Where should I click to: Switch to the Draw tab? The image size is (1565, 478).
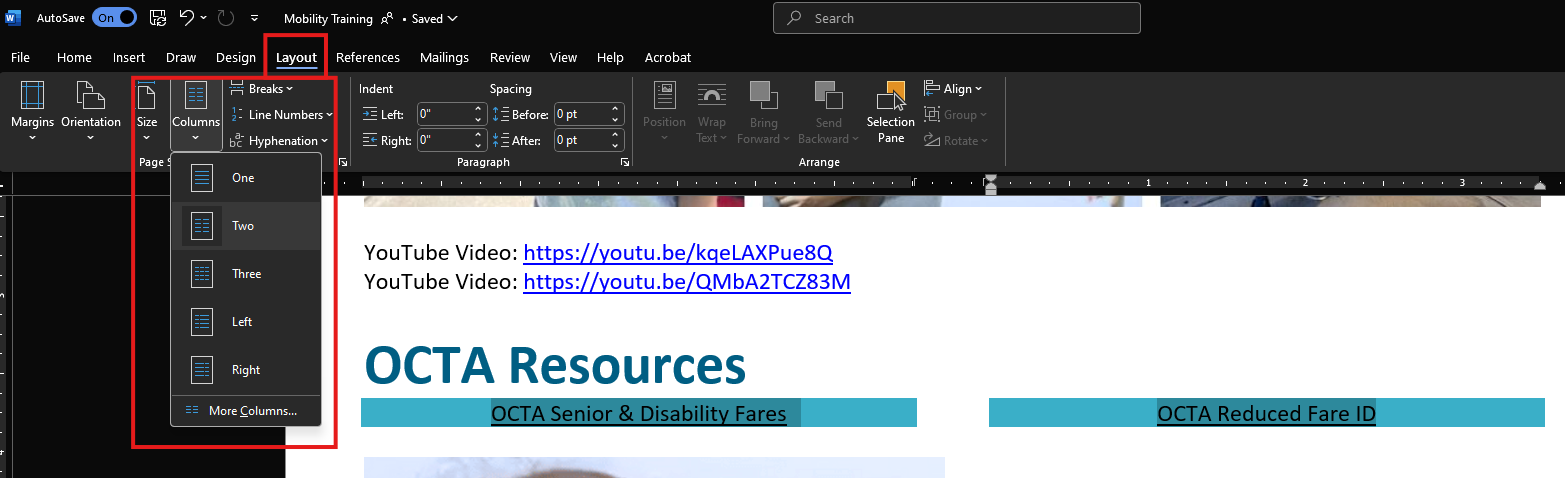[181, 58]
